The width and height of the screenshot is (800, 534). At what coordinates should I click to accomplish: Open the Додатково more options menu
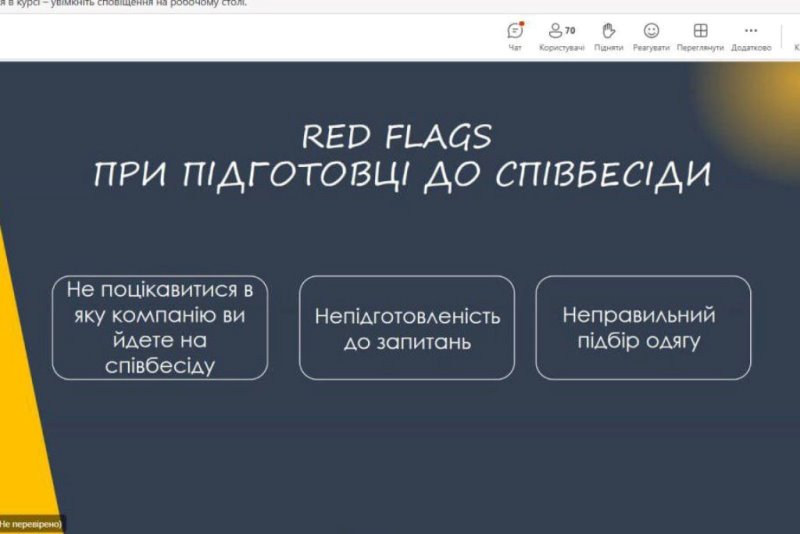point(751,37)
